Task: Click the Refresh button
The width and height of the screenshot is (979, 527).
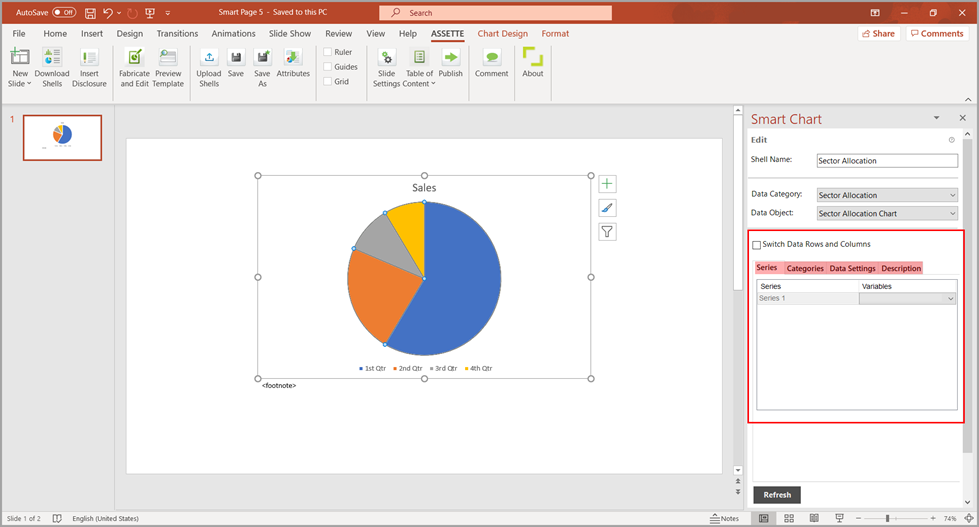Action: (x=777, y=495)
